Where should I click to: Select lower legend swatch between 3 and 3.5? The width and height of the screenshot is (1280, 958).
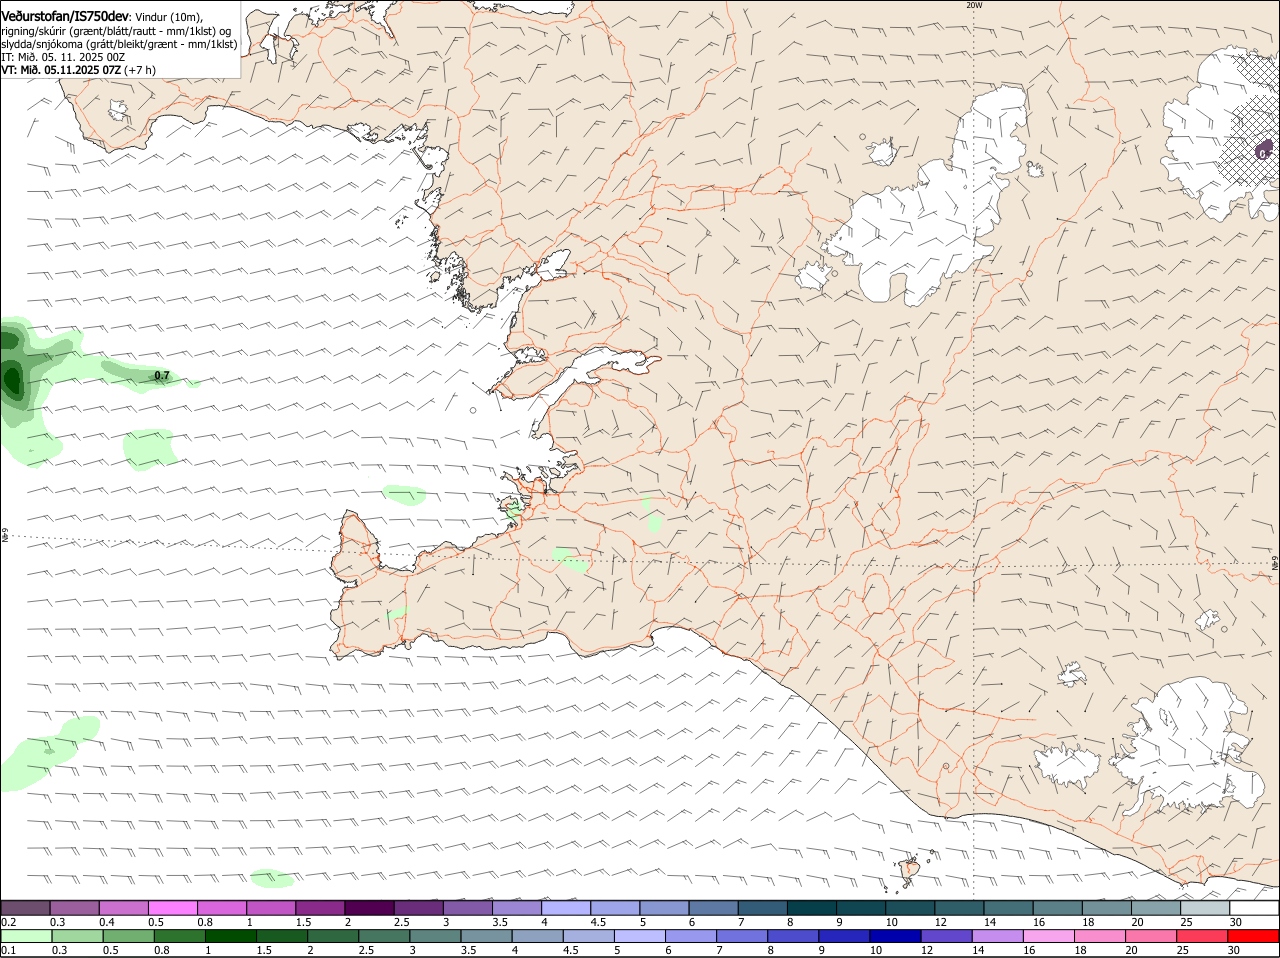click(435, 936)
